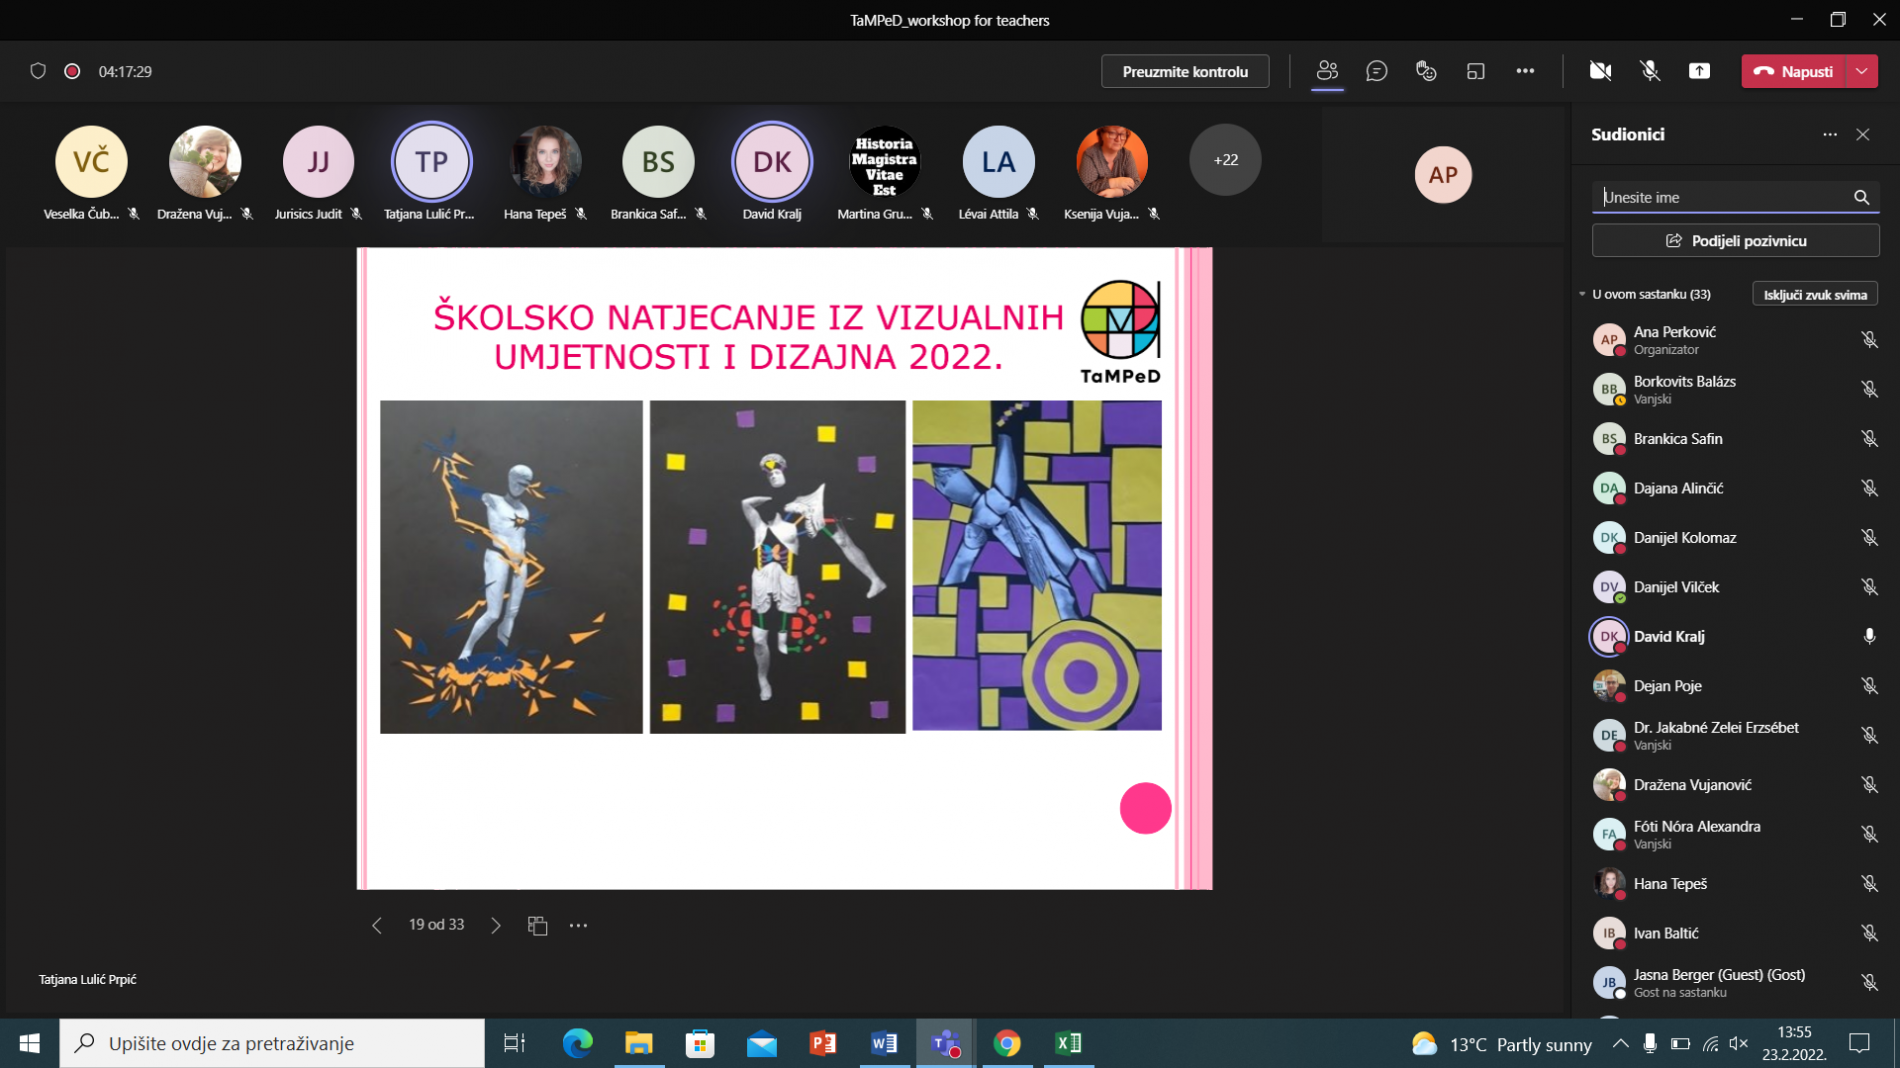Toggle mic icon for Dejan Poje
This screenshot has width=1900, height=1068.
tap(1869, 686)
